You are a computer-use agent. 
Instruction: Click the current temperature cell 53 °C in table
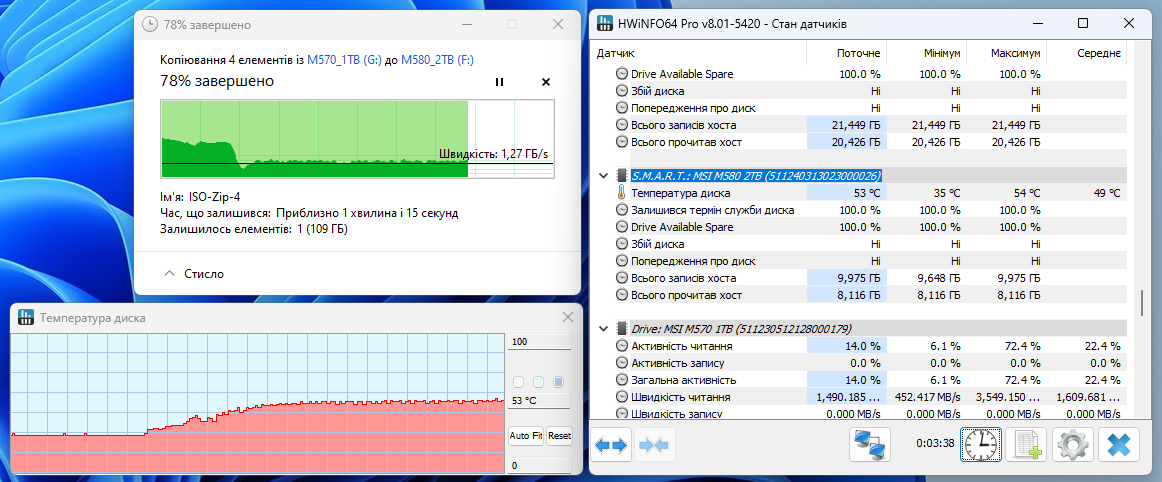846,193
